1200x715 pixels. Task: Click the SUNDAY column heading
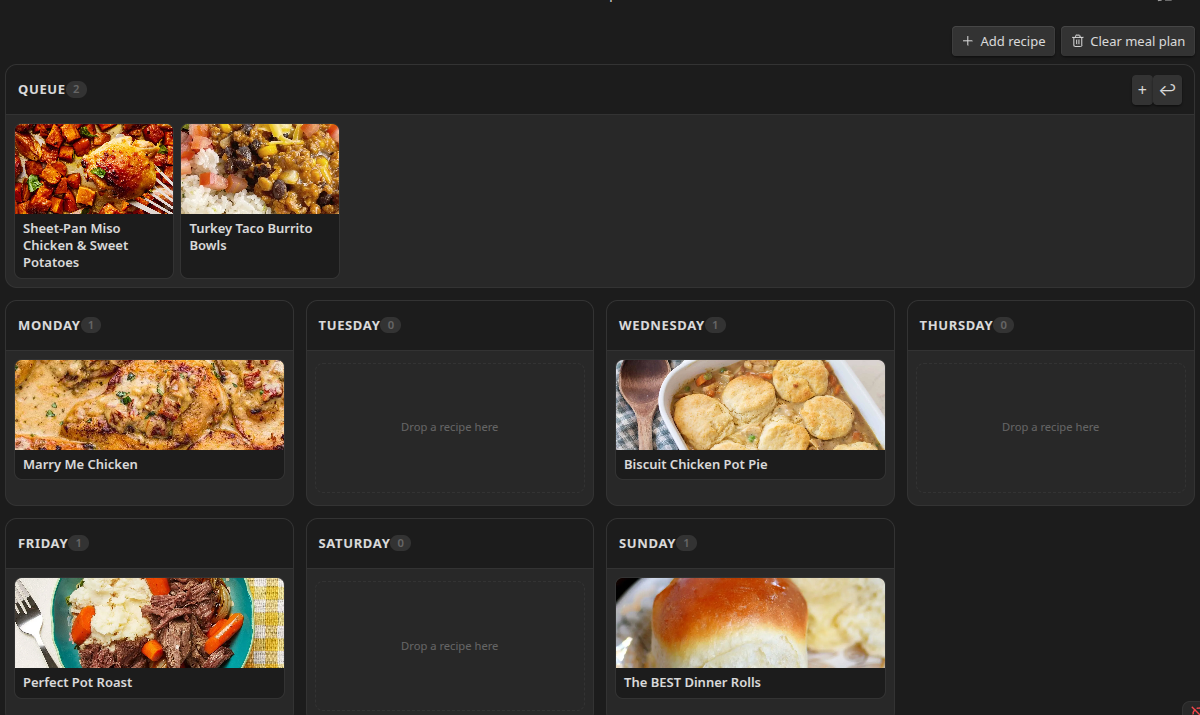647,544
